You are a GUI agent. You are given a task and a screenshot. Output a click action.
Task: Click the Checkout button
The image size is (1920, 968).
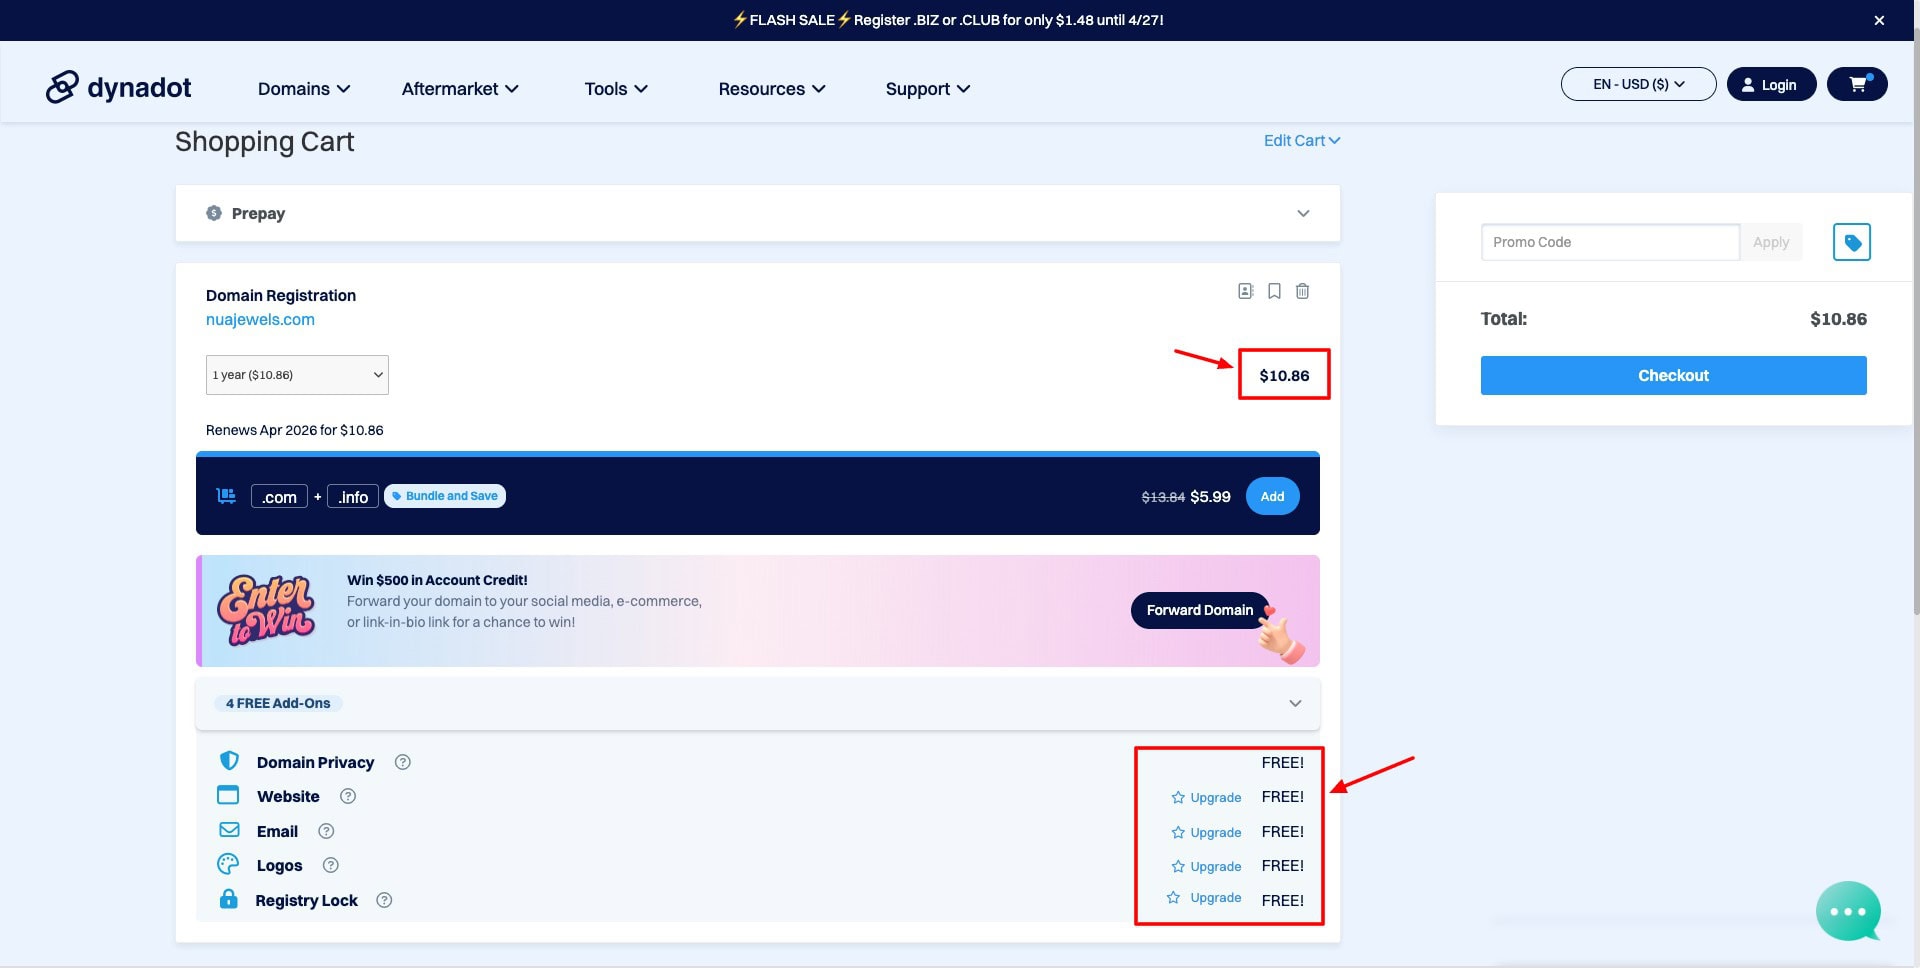(x=1673, y=375)
